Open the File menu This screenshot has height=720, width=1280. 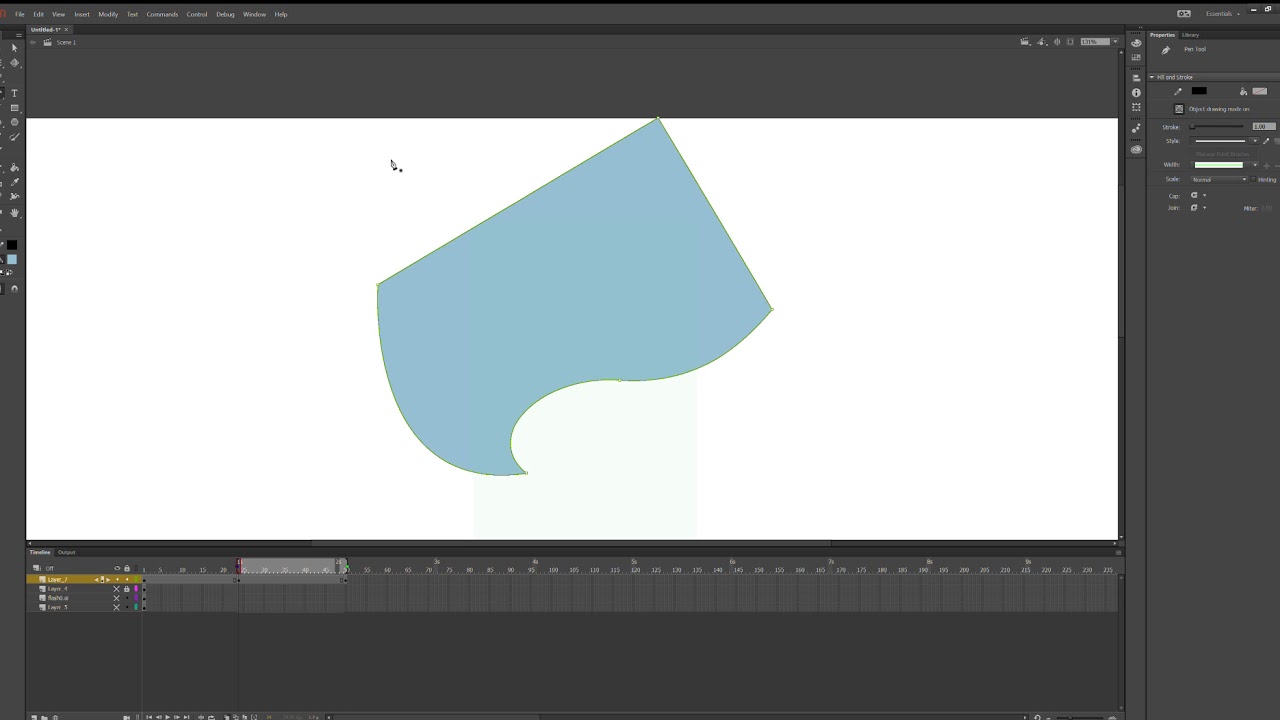[19, 14]
